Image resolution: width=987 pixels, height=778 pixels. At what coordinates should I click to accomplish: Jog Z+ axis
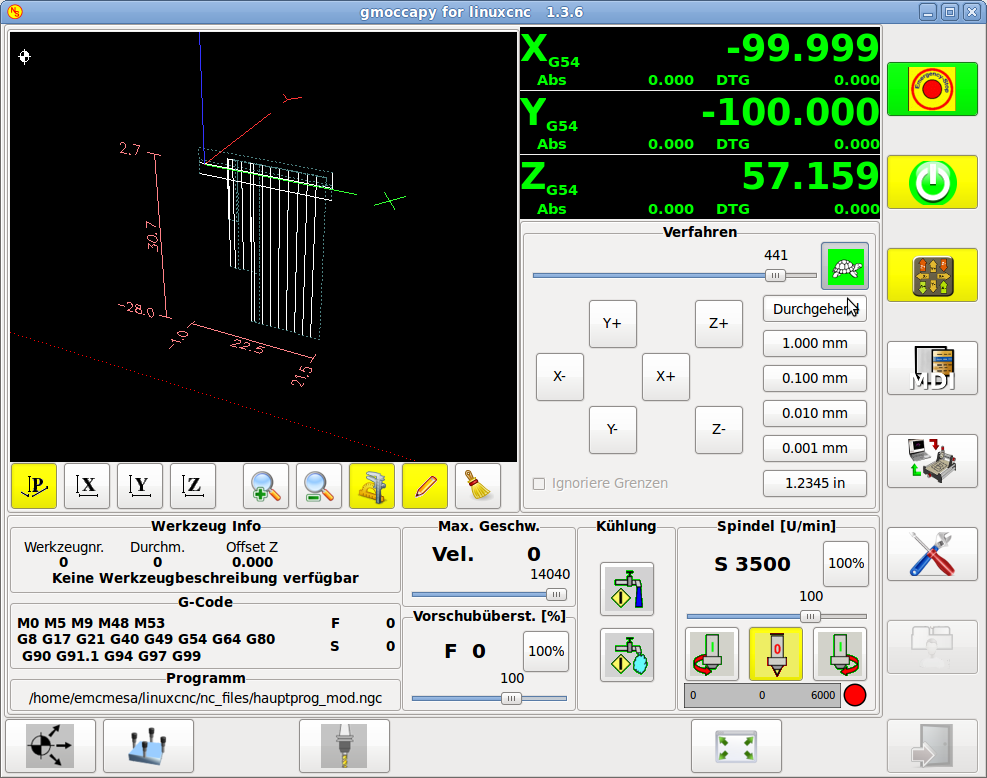719,324
